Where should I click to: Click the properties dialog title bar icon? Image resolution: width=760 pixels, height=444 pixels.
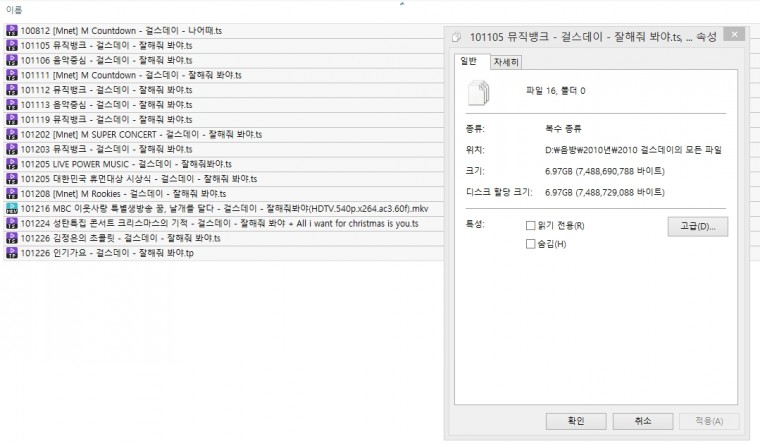[456, 37]
